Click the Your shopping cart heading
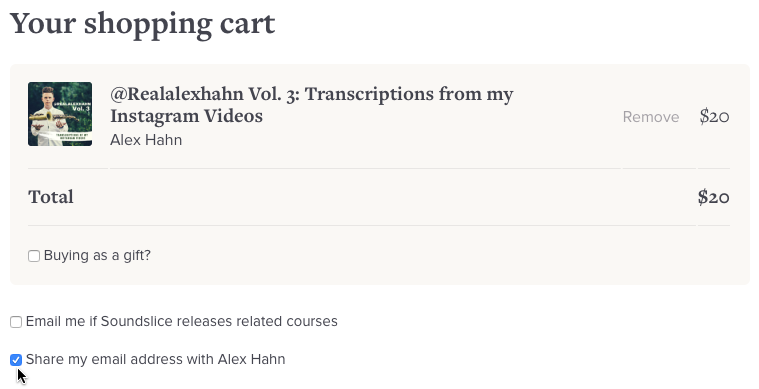This screenshot has height=389, width=759. tap(143, 24)
